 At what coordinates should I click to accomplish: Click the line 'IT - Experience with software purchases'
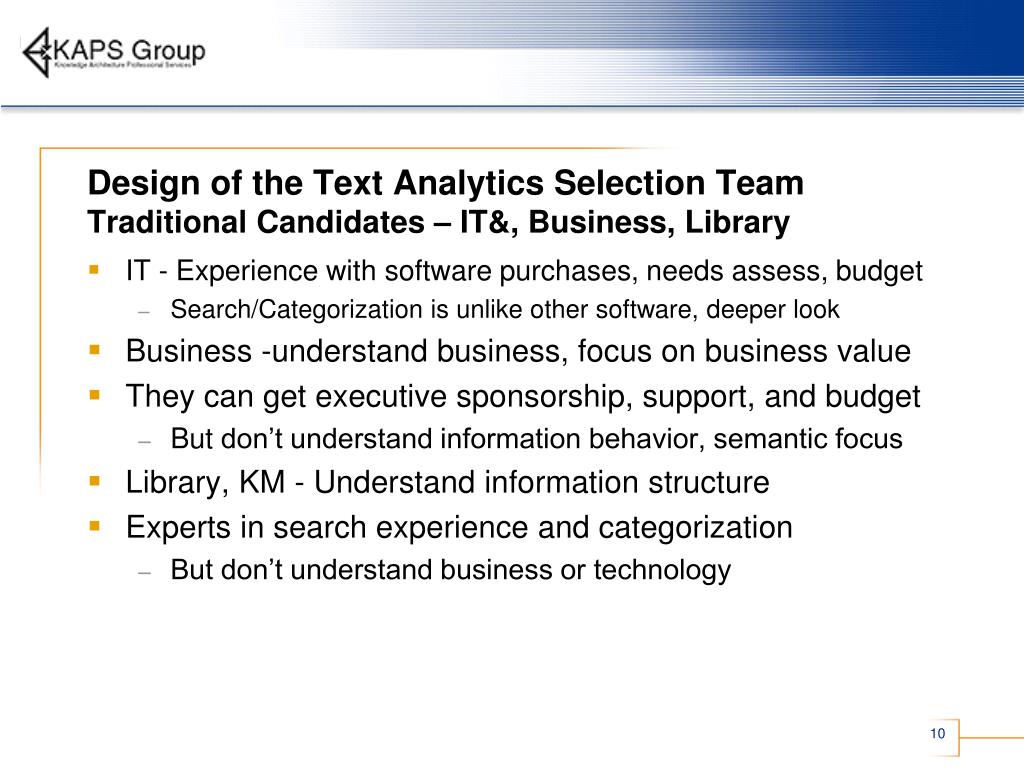[x=524, y=271]
